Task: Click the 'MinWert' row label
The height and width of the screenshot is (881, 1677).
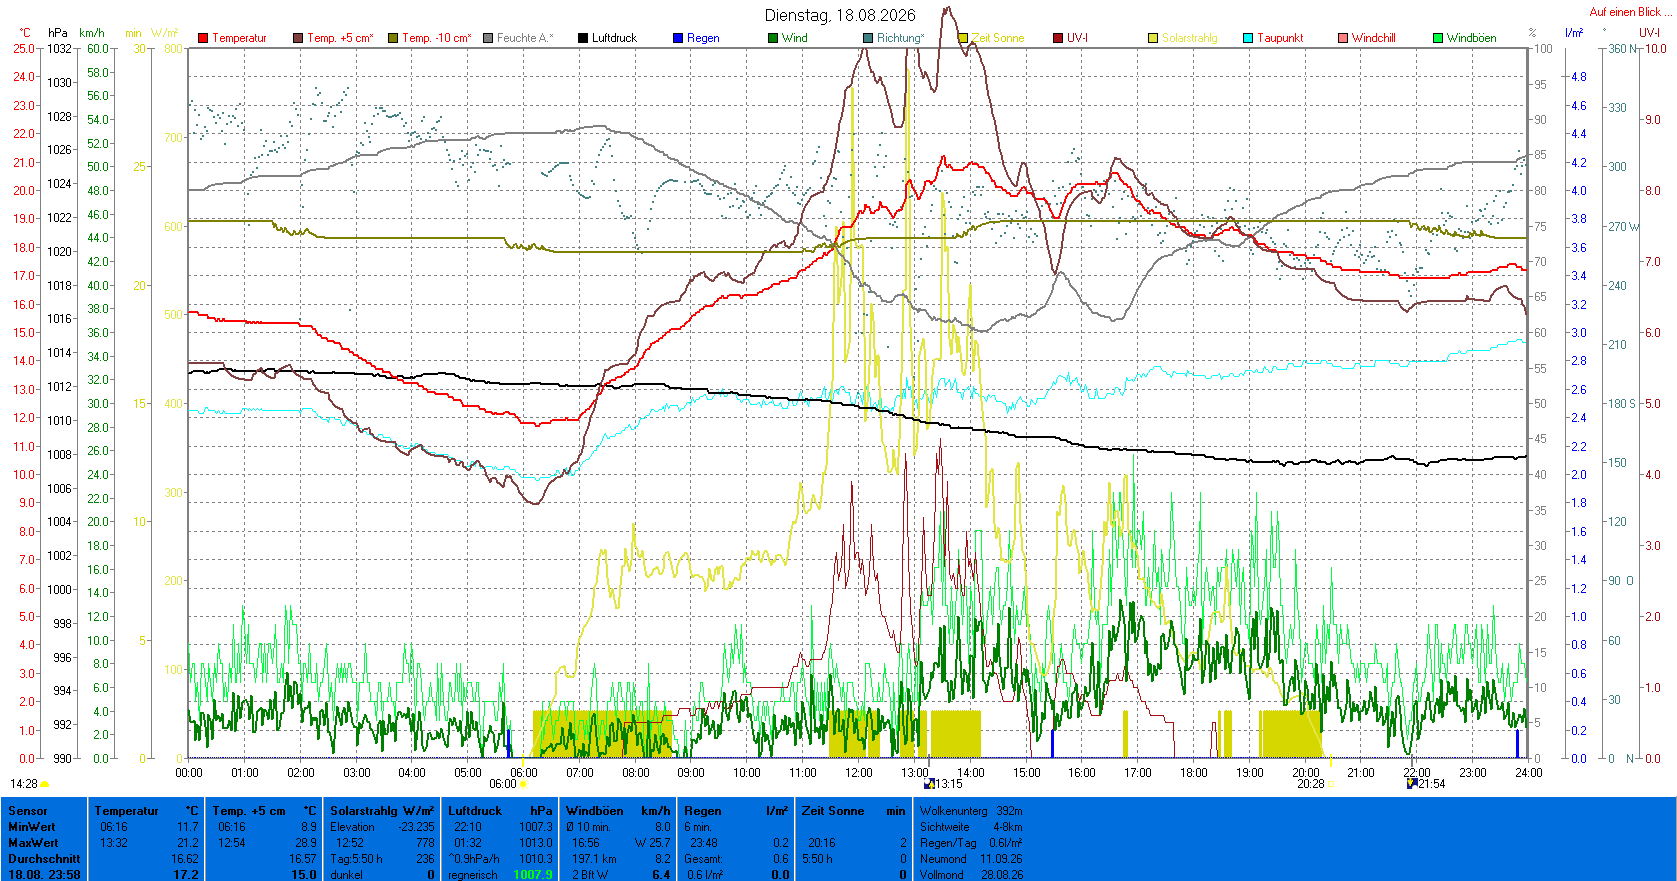Action: (x=32, y=827)
